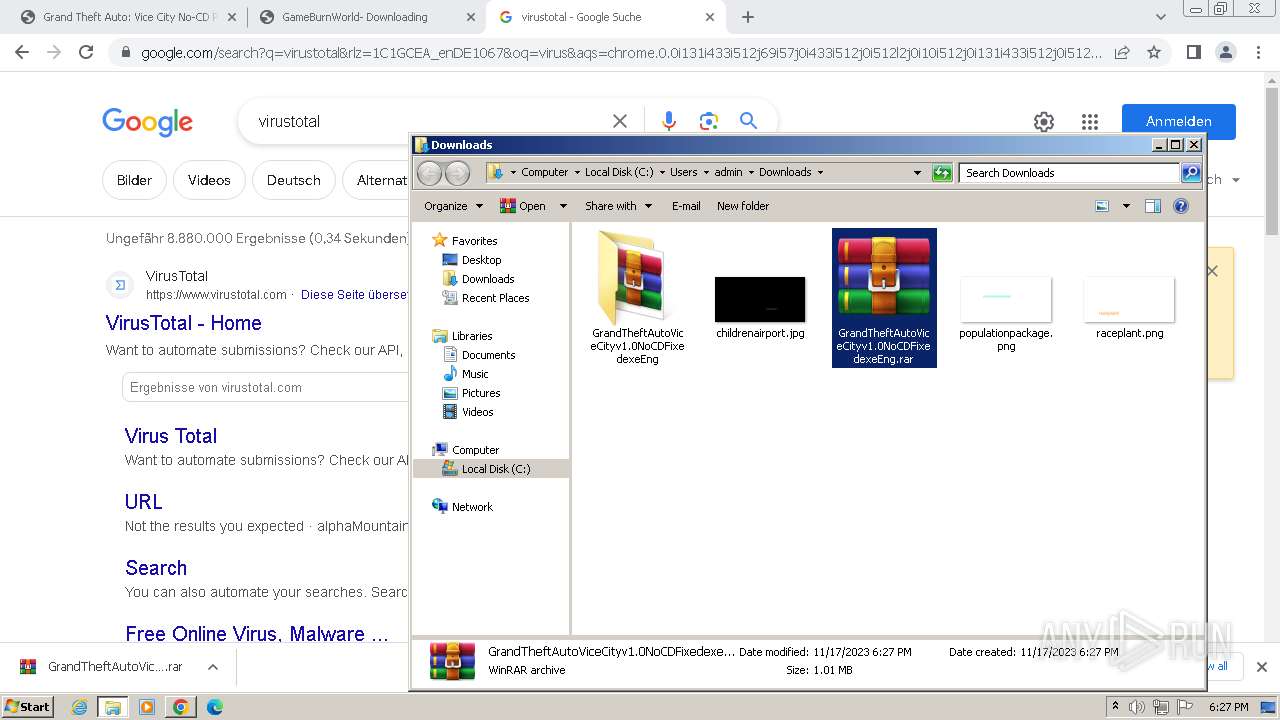
Task: Select childrenairport.jpg thumbnail
Action: pos(760,299)
